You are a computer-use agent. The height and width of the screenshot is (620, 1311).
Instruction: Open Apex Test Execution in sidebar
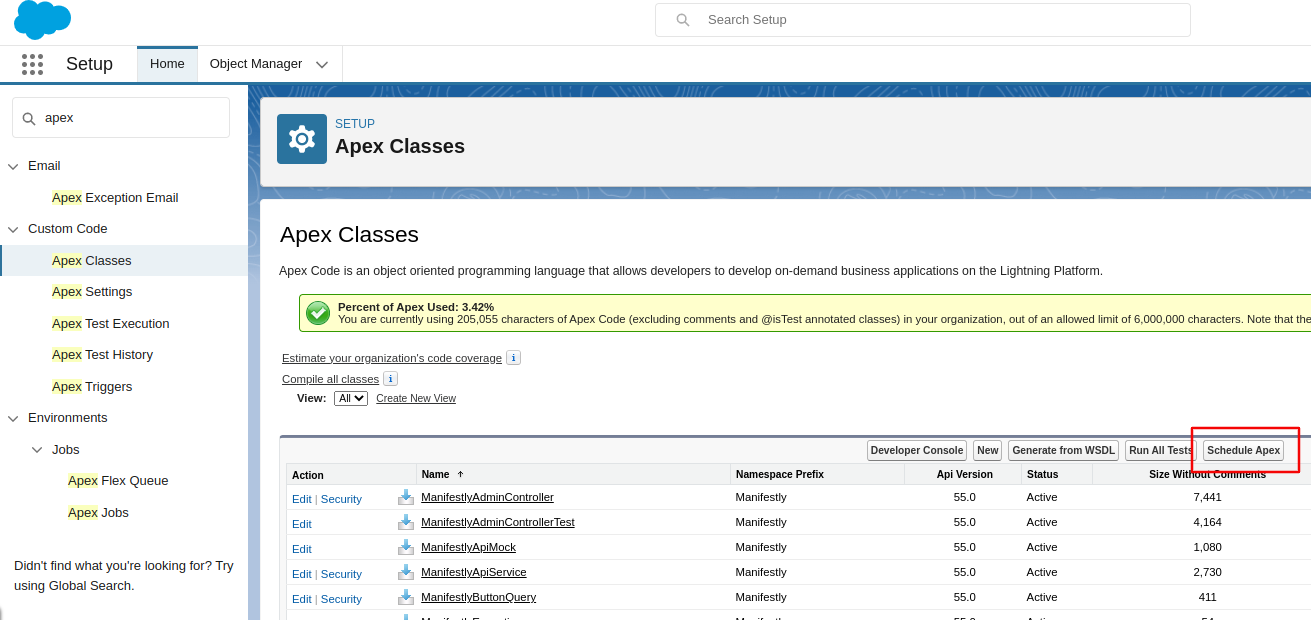click(x=111, y=324)
